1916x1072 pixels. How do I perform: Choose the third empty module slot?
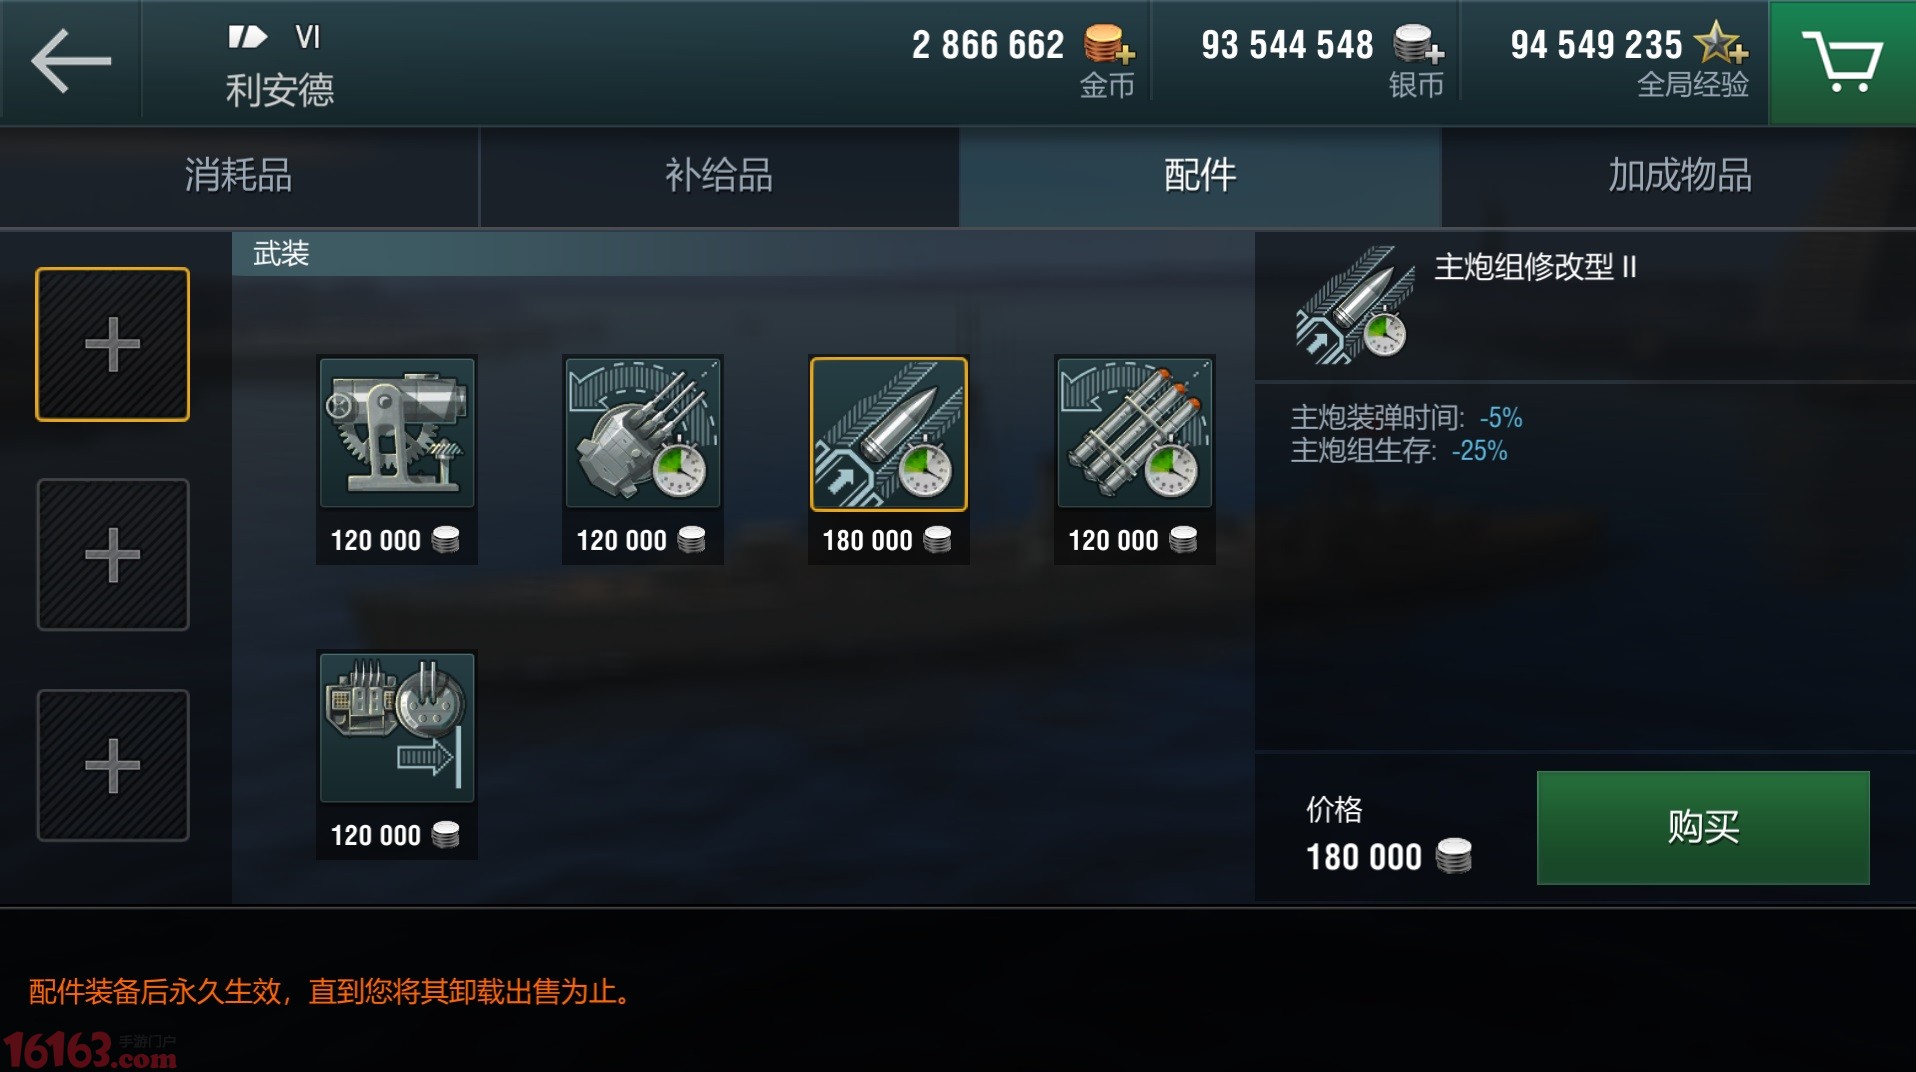(x=112, y=765)
